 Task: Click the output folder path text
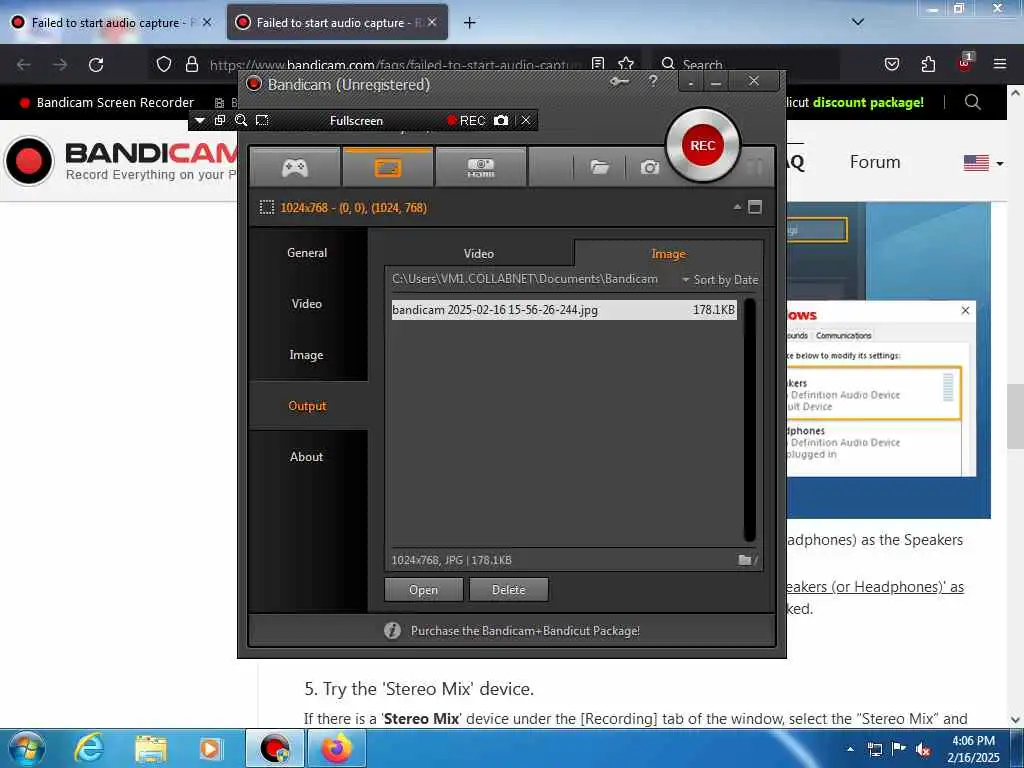click(x=525, y=279)
